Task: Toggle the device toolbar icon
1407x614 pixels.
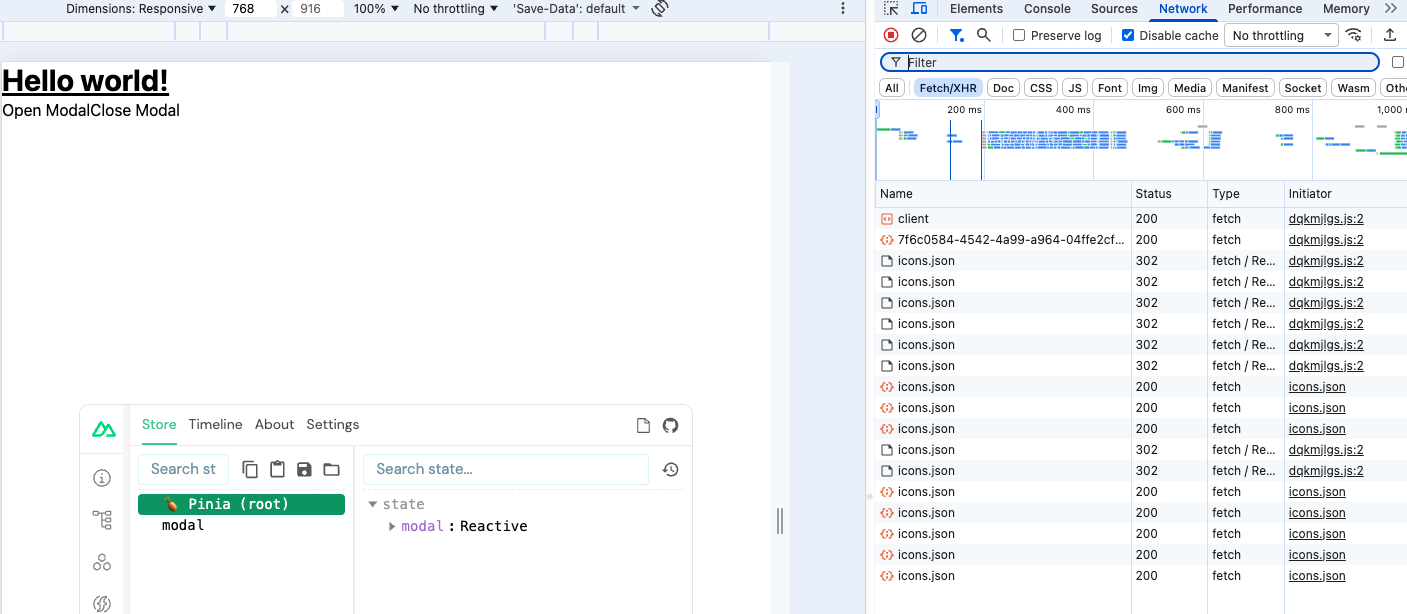Action: point(919,9)
